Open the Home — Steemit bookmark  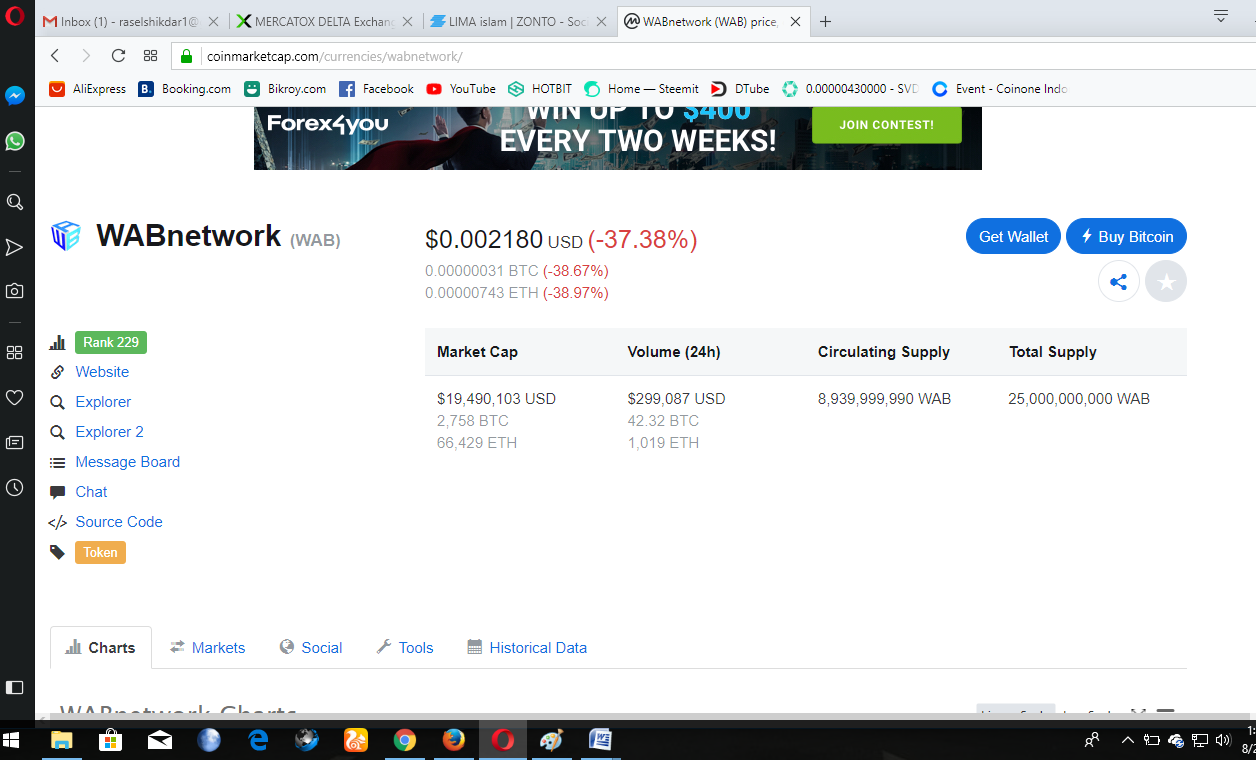point(642,89)
